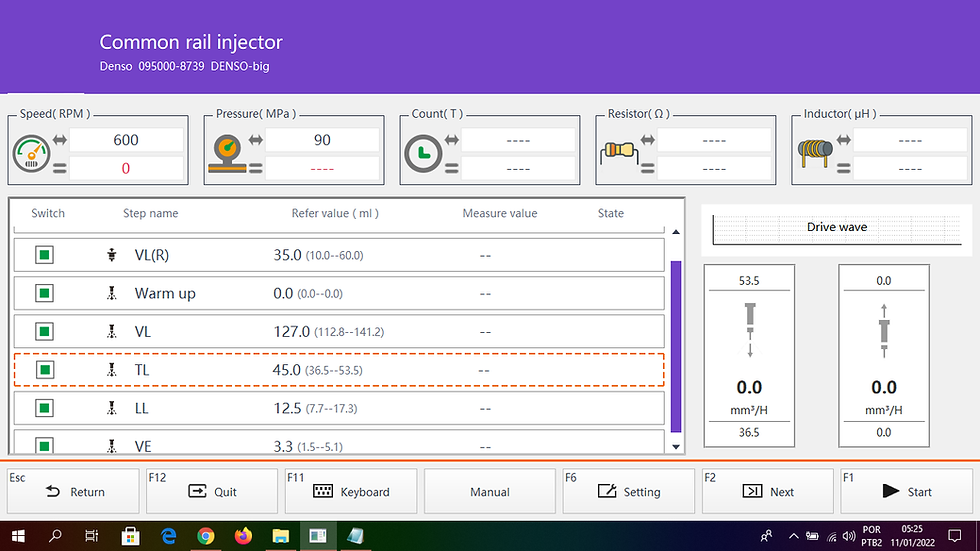Click the Quit button
This screenshot has height=551, width=980.
212,492
